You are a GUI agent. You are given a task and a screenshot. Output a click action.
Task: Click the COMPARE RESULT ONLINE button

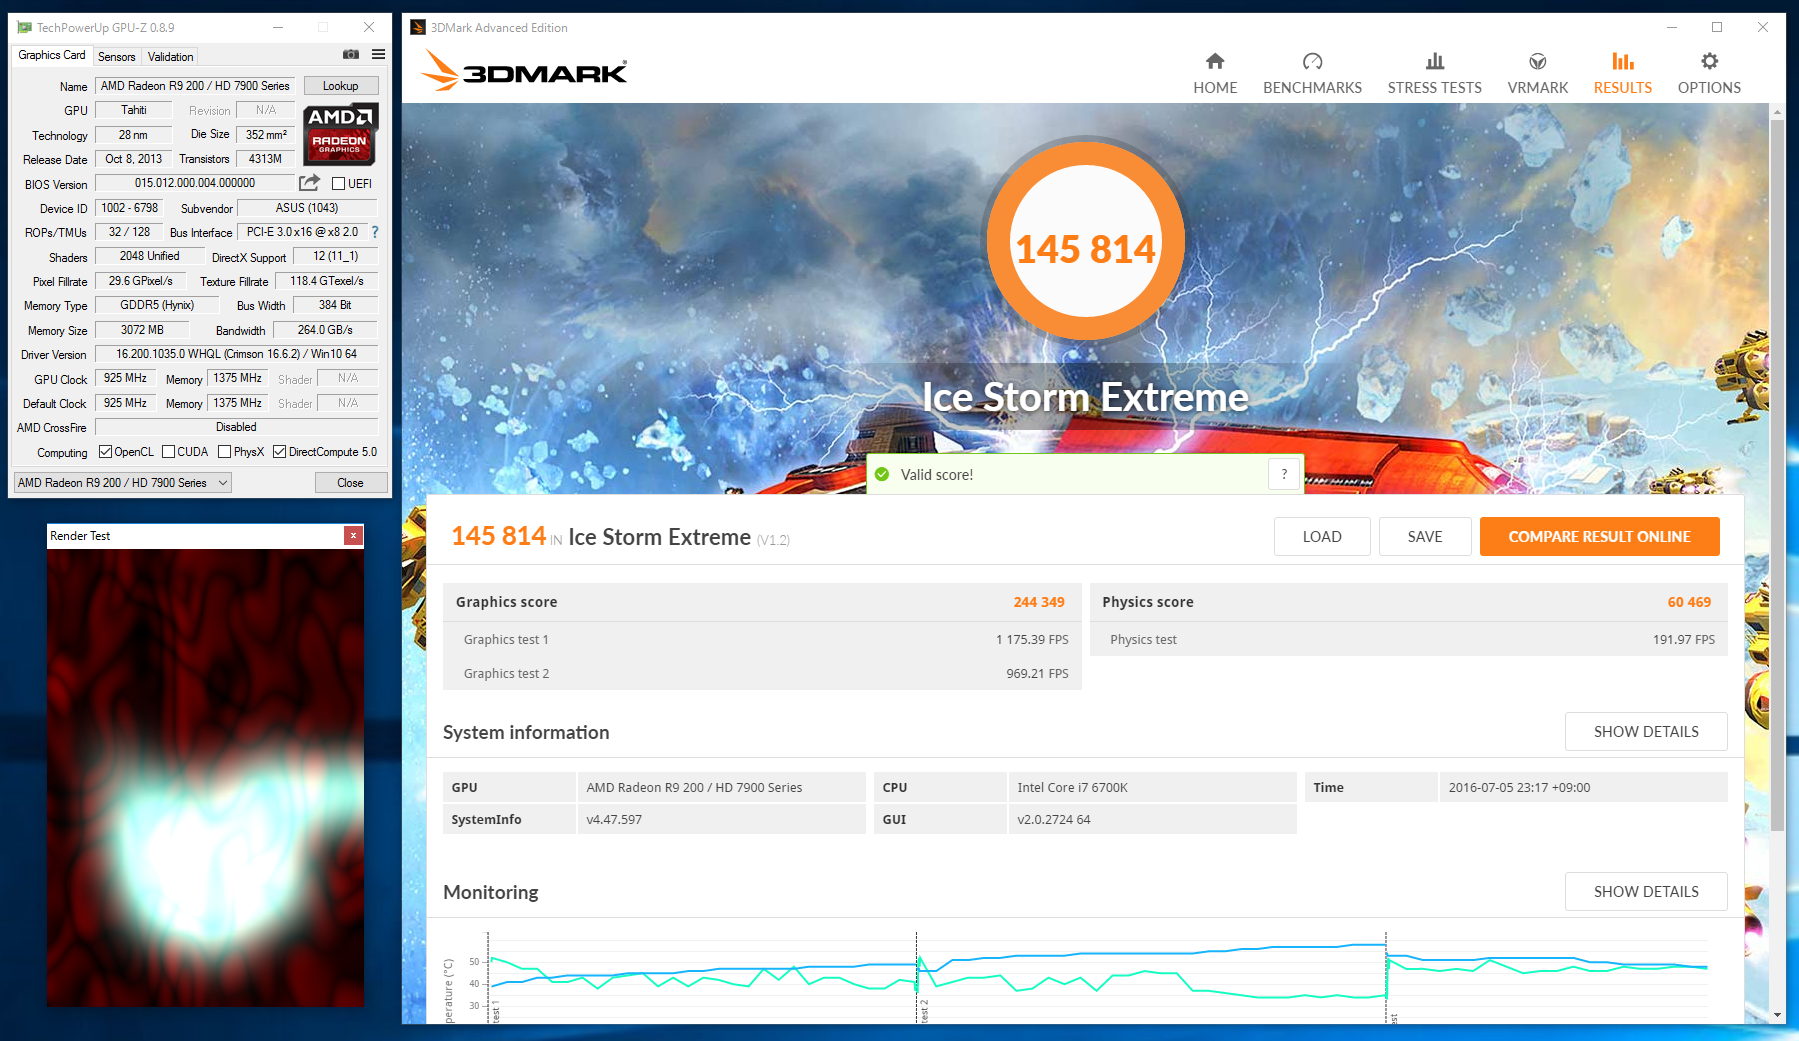coord(1599,536)
